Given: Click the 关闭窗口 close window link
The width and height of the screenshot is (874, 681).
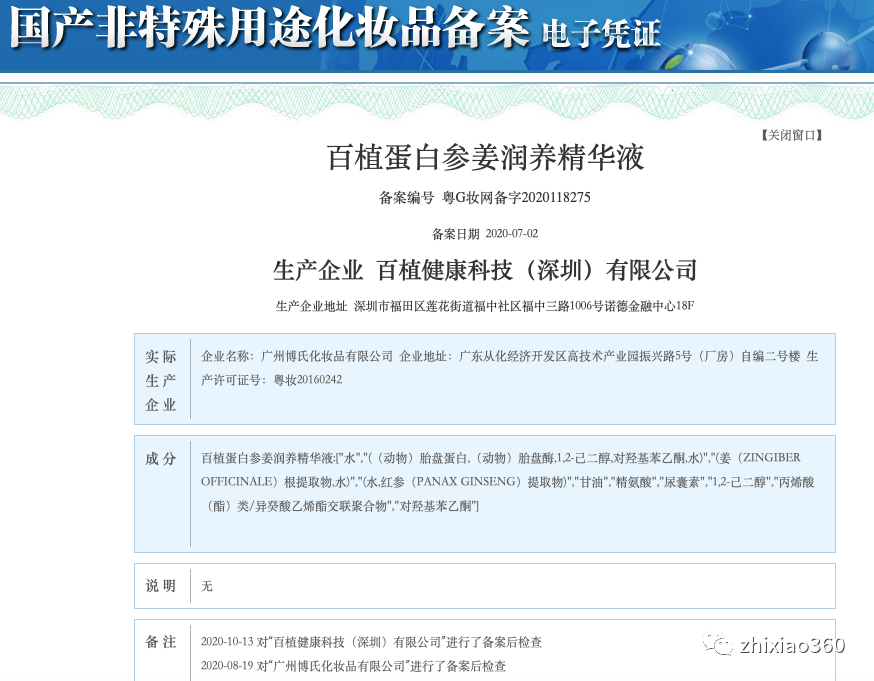Looking at the screenshot, I should (792, 135).
